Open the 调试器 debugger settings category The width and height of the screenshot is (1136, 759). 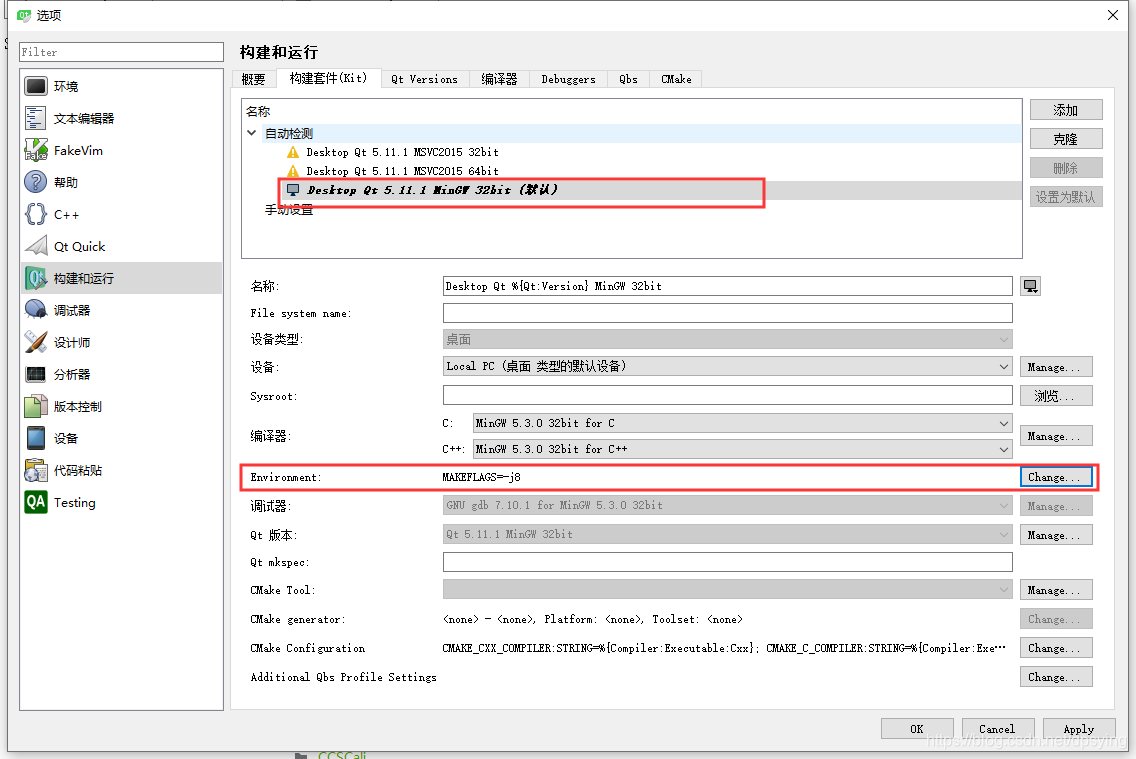click(x=121, y=310)
